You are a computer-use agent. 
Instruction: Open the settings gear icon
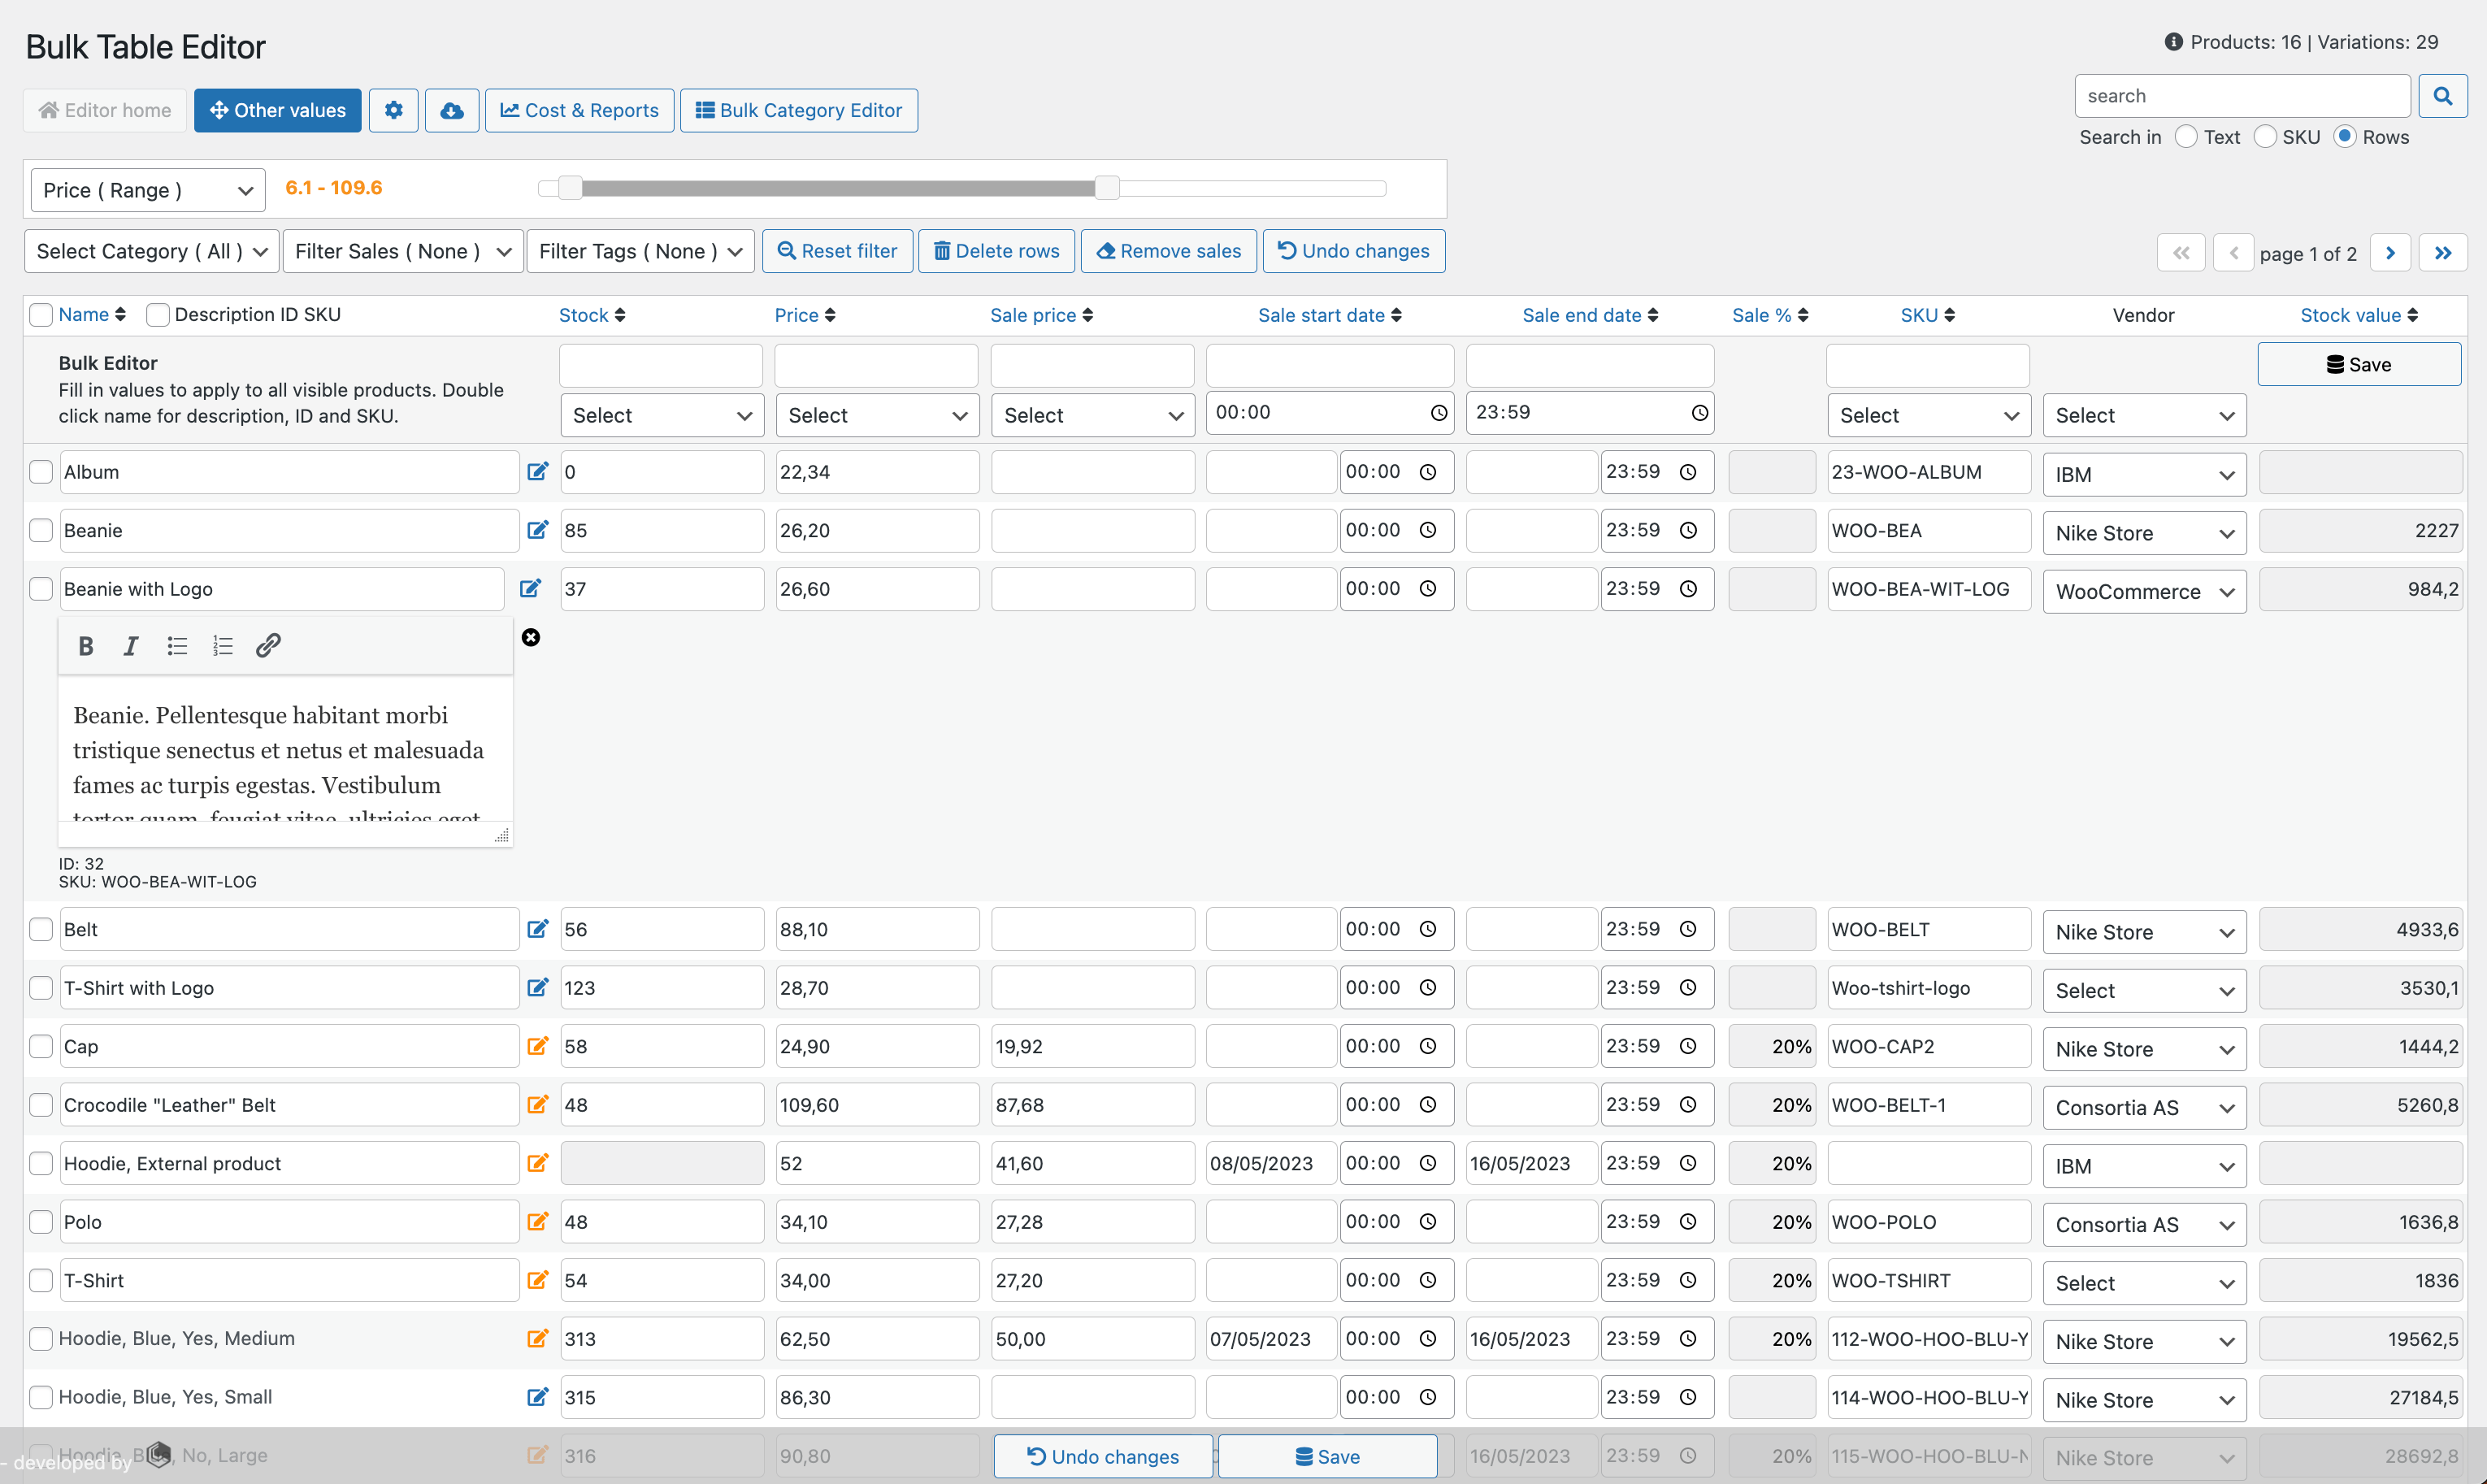pos(393,110)
